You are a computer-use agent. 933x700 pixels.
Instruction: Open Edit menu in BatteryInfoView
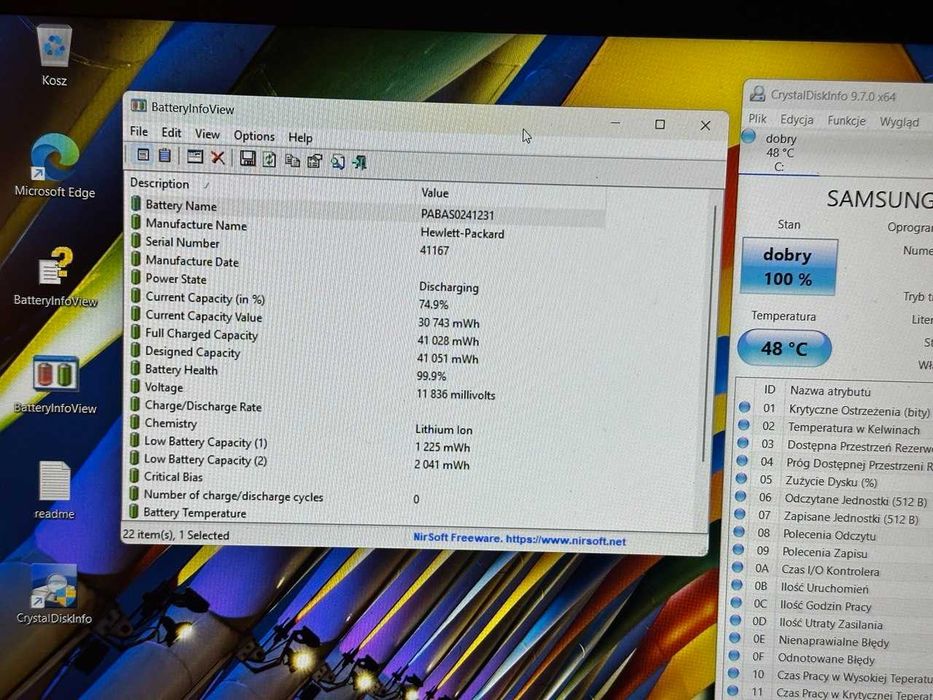tap(171, 133)
